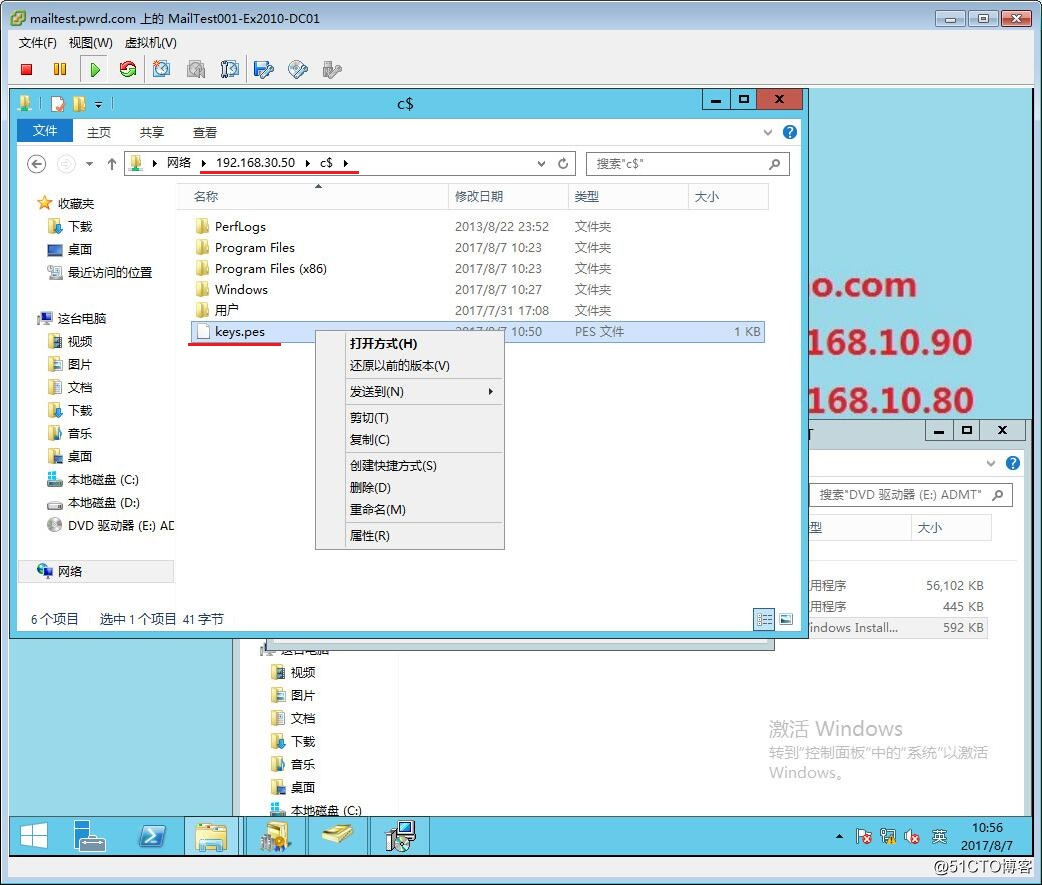Viewport: 1042px width, 885px height.
Task: Reset the virtual machine
Action: (128, 69)
